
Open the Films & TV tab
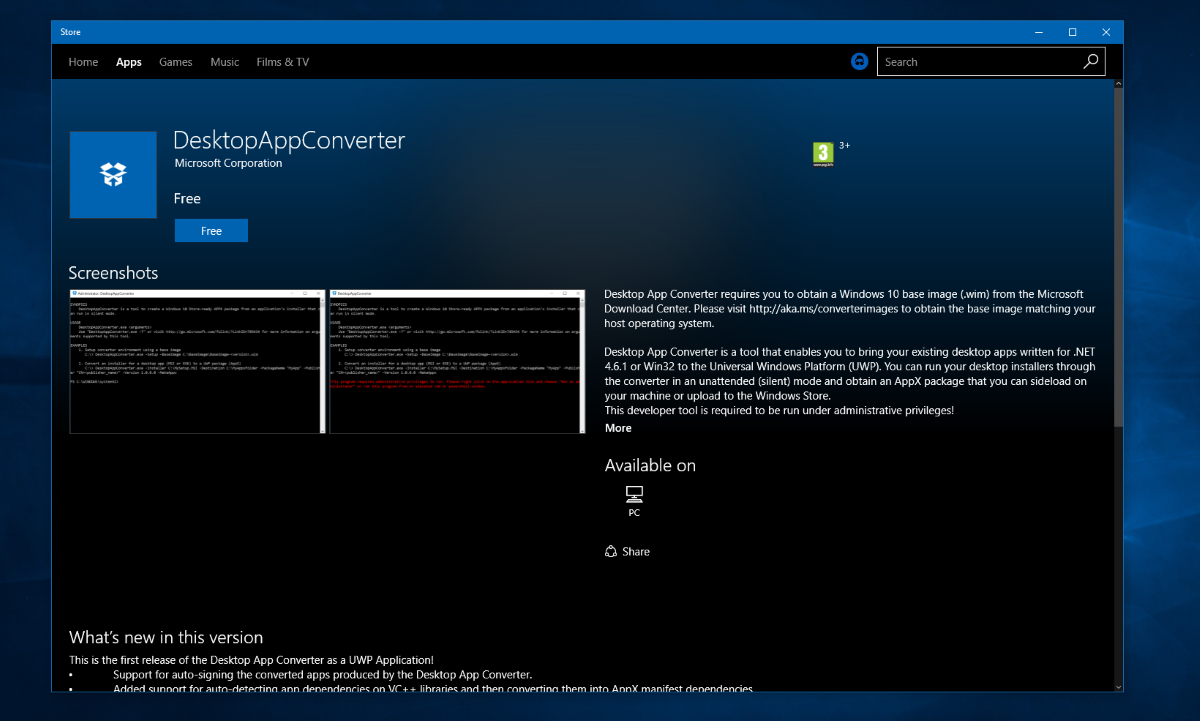[x=283, y=62]
